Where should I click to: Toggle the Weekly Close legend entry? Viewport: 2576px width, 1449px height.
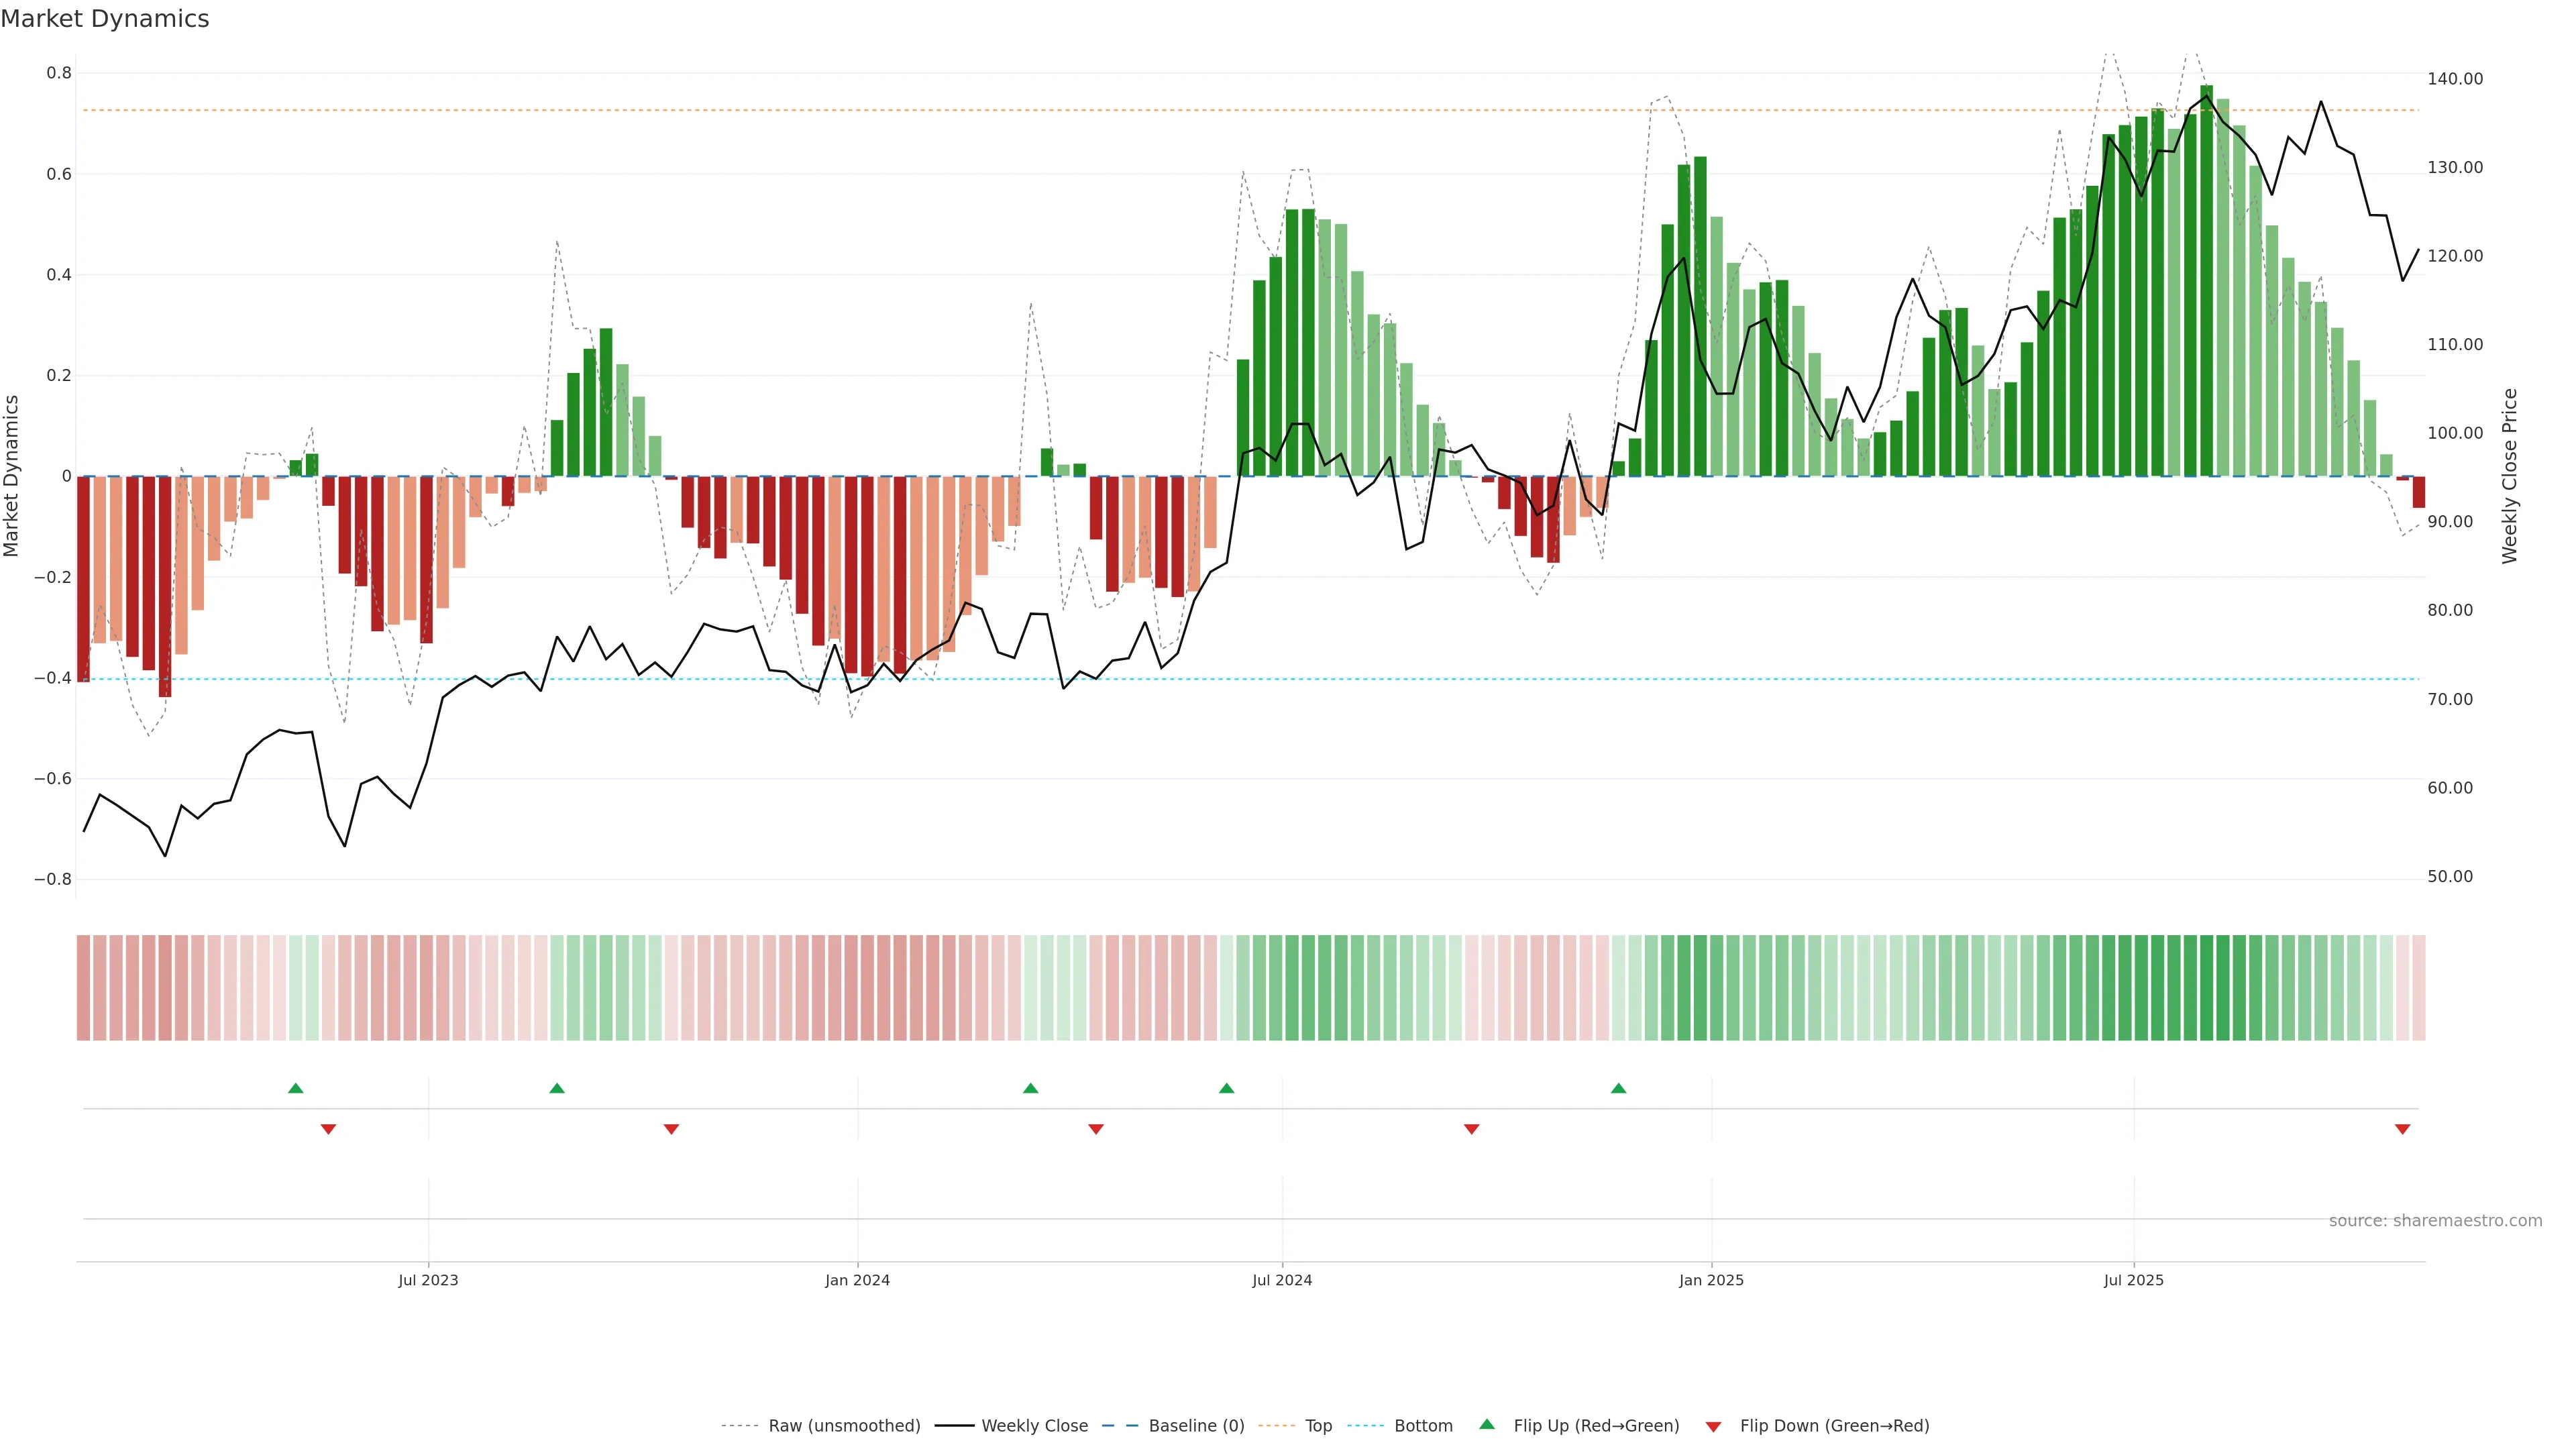(x=1034, y=1426)
